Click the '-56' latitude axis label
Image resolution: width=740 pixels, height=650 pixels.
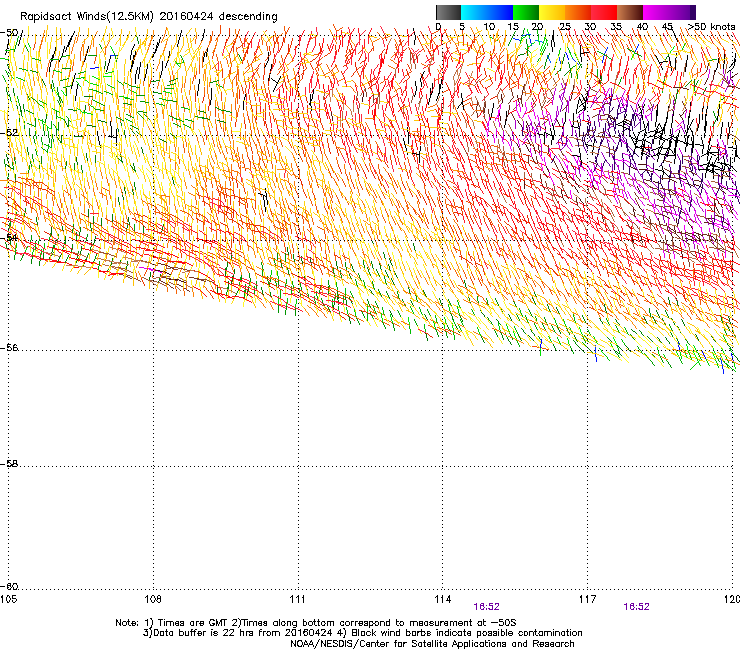[x=9, y=347]
